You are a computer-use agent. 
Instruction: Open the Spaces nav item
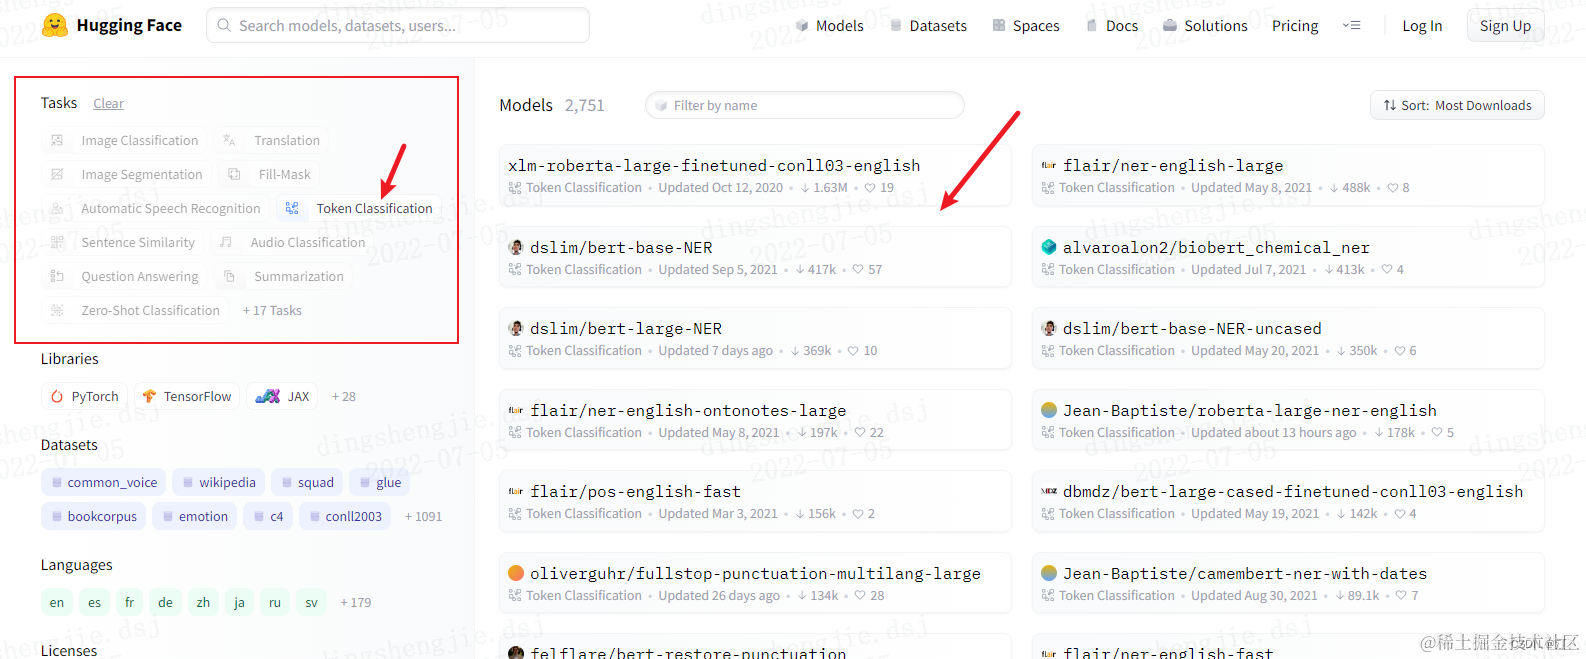(x=1026, y=25)
